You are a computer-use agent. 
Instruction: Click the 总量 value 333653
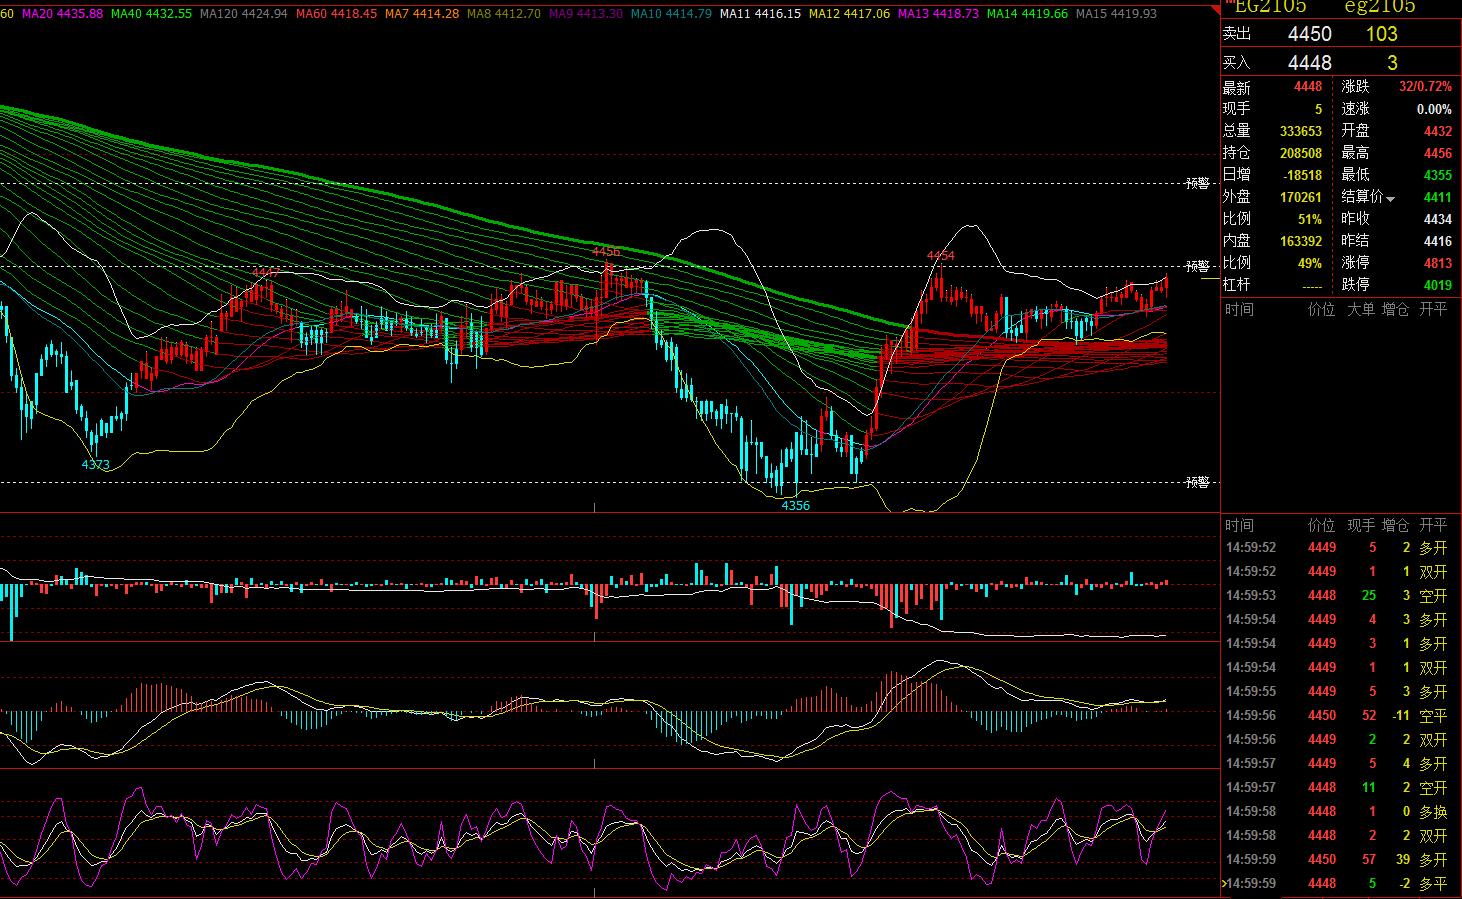(x=1300, y=131)
